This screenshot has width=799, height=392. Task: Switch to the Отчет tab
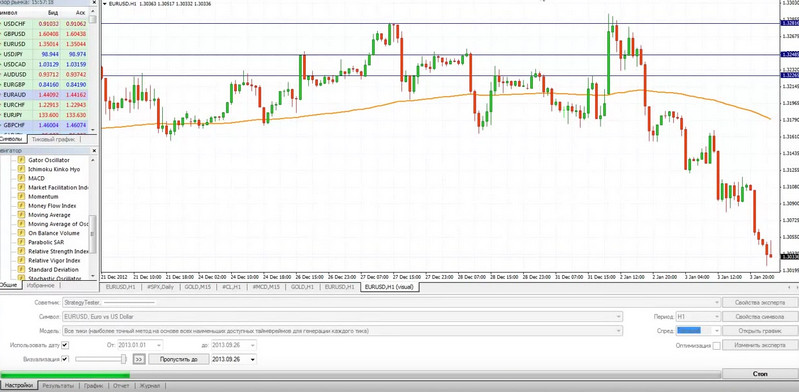pyautogui.click(x=121, y=386)
